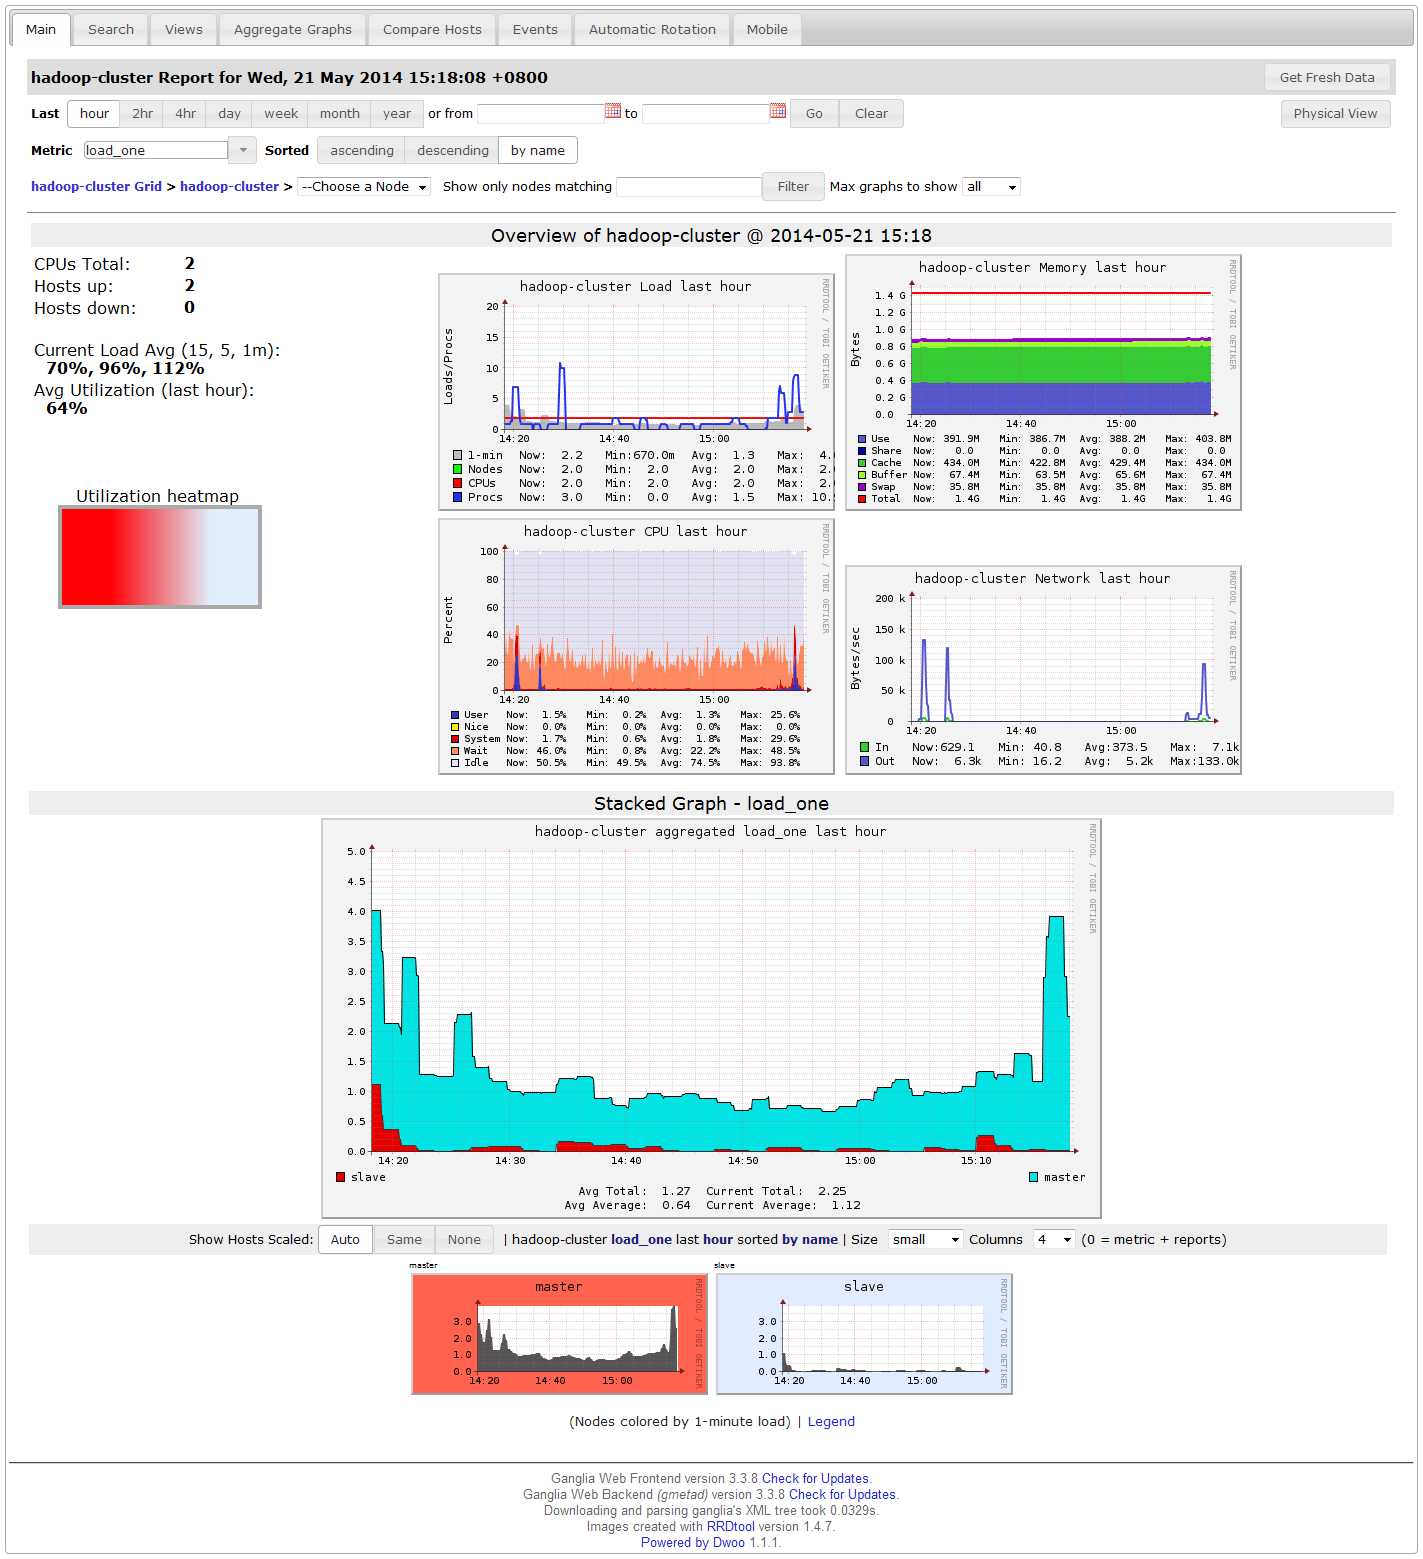Screen dimensions: 1423x1559
Task: Sort hosts ascending
Action: (362, 151)
